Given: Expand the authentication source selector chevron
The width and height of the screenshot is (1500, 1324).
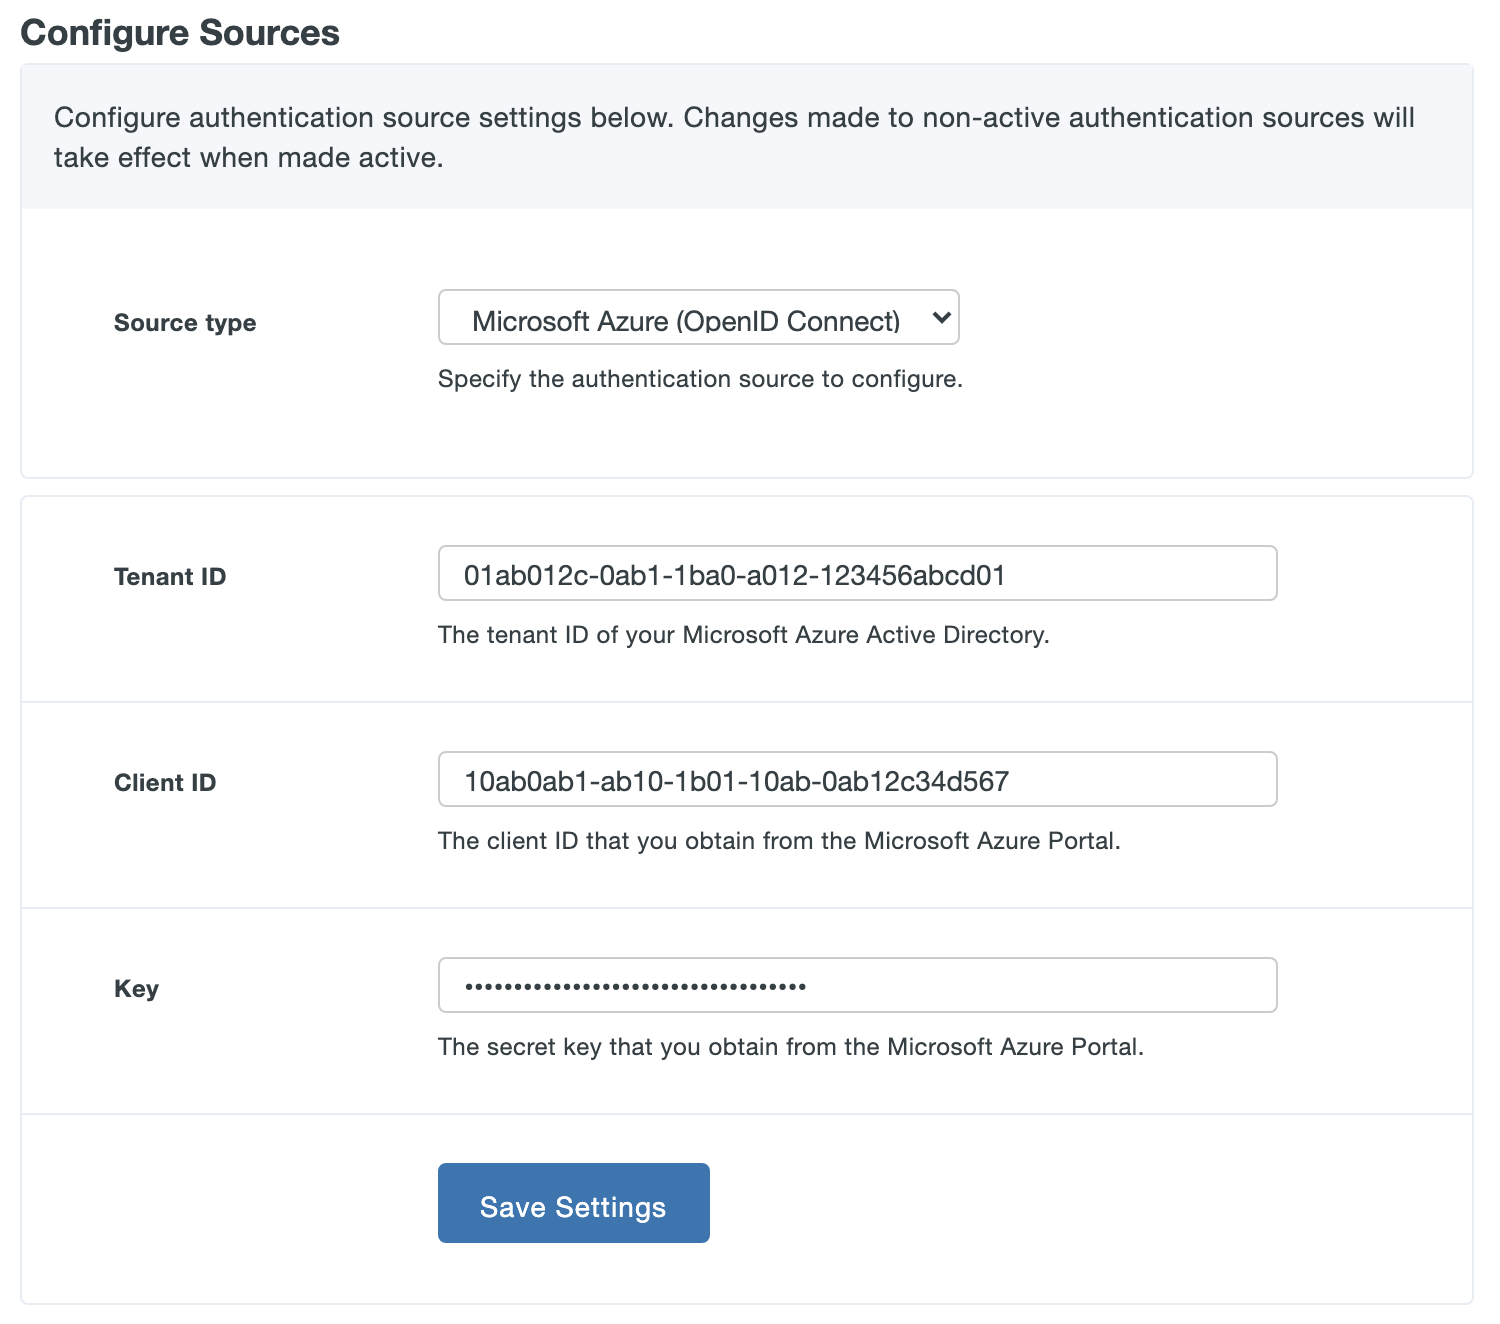Looking at the screenshot, I should (941, 317).
